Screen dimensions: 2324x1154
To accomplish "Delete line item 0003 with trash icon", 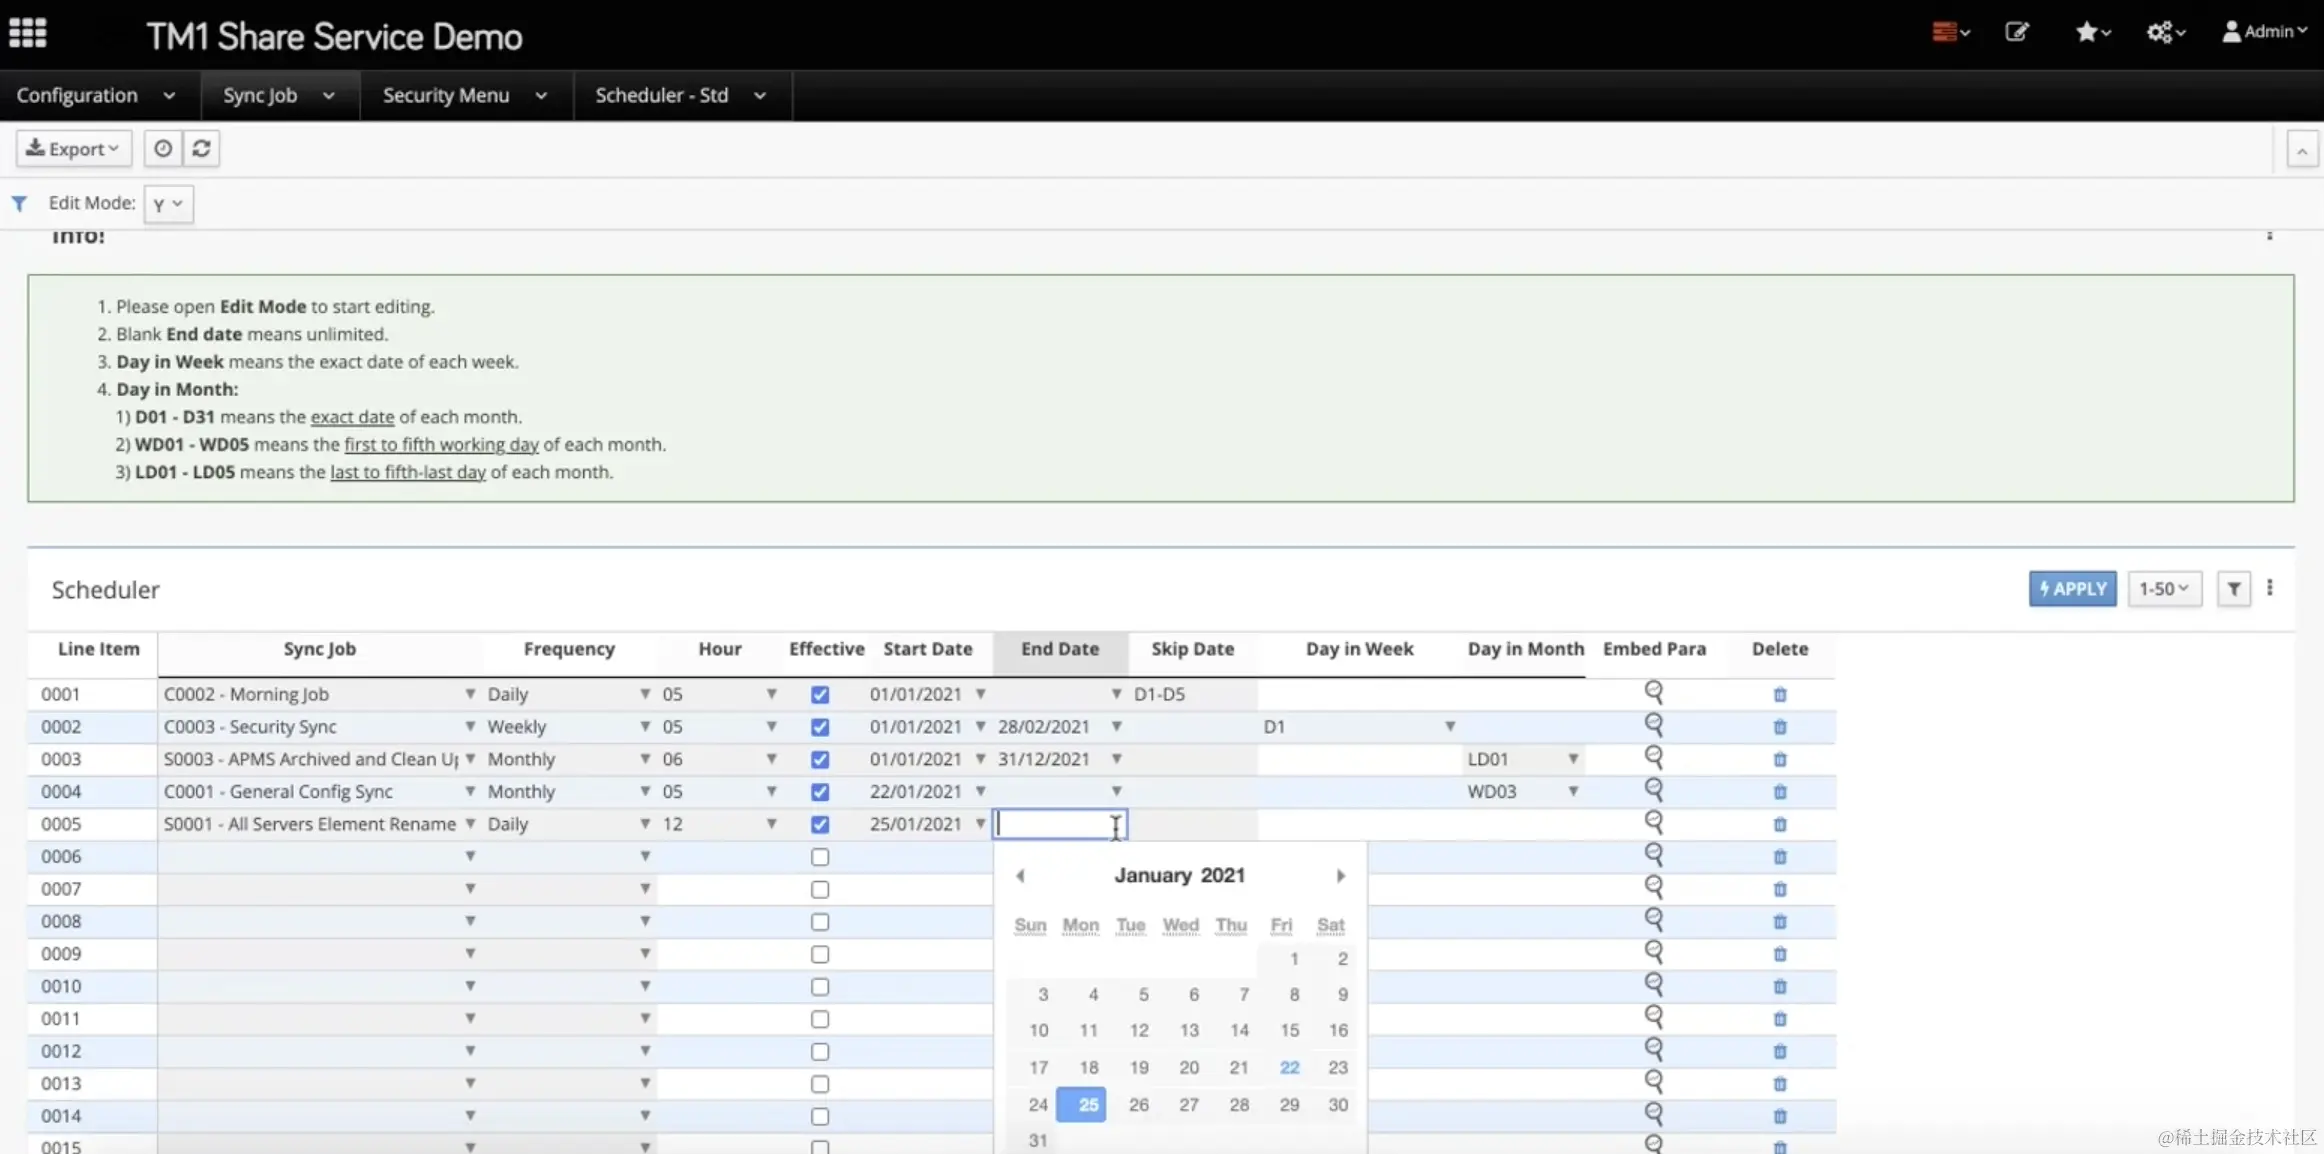I will (1779, 759).
